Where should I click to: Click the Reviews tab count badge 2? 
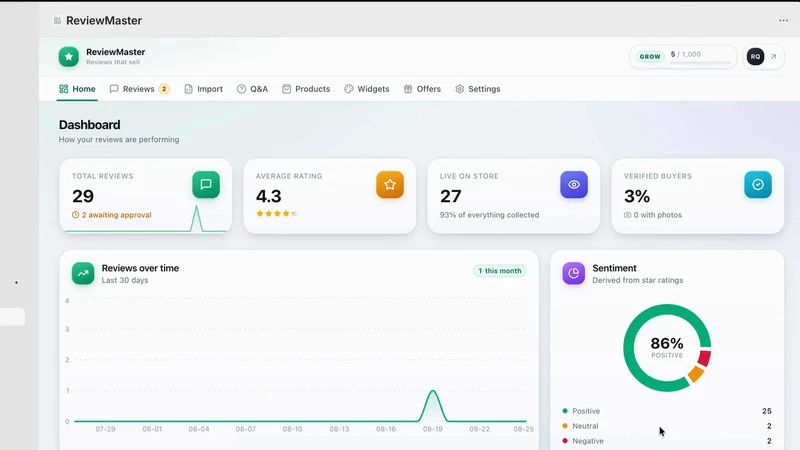point(164,89)
